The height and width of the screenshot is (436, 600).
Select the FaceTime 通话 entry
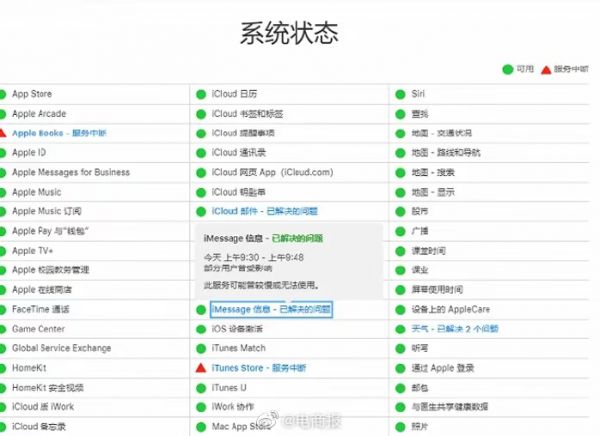coord(40,309)
